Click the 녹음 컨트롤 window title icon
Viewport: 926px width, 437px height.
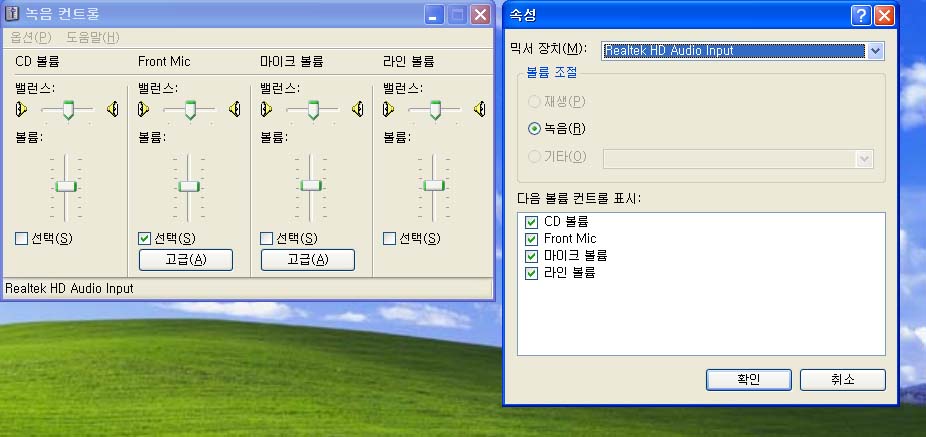(11, 14)
